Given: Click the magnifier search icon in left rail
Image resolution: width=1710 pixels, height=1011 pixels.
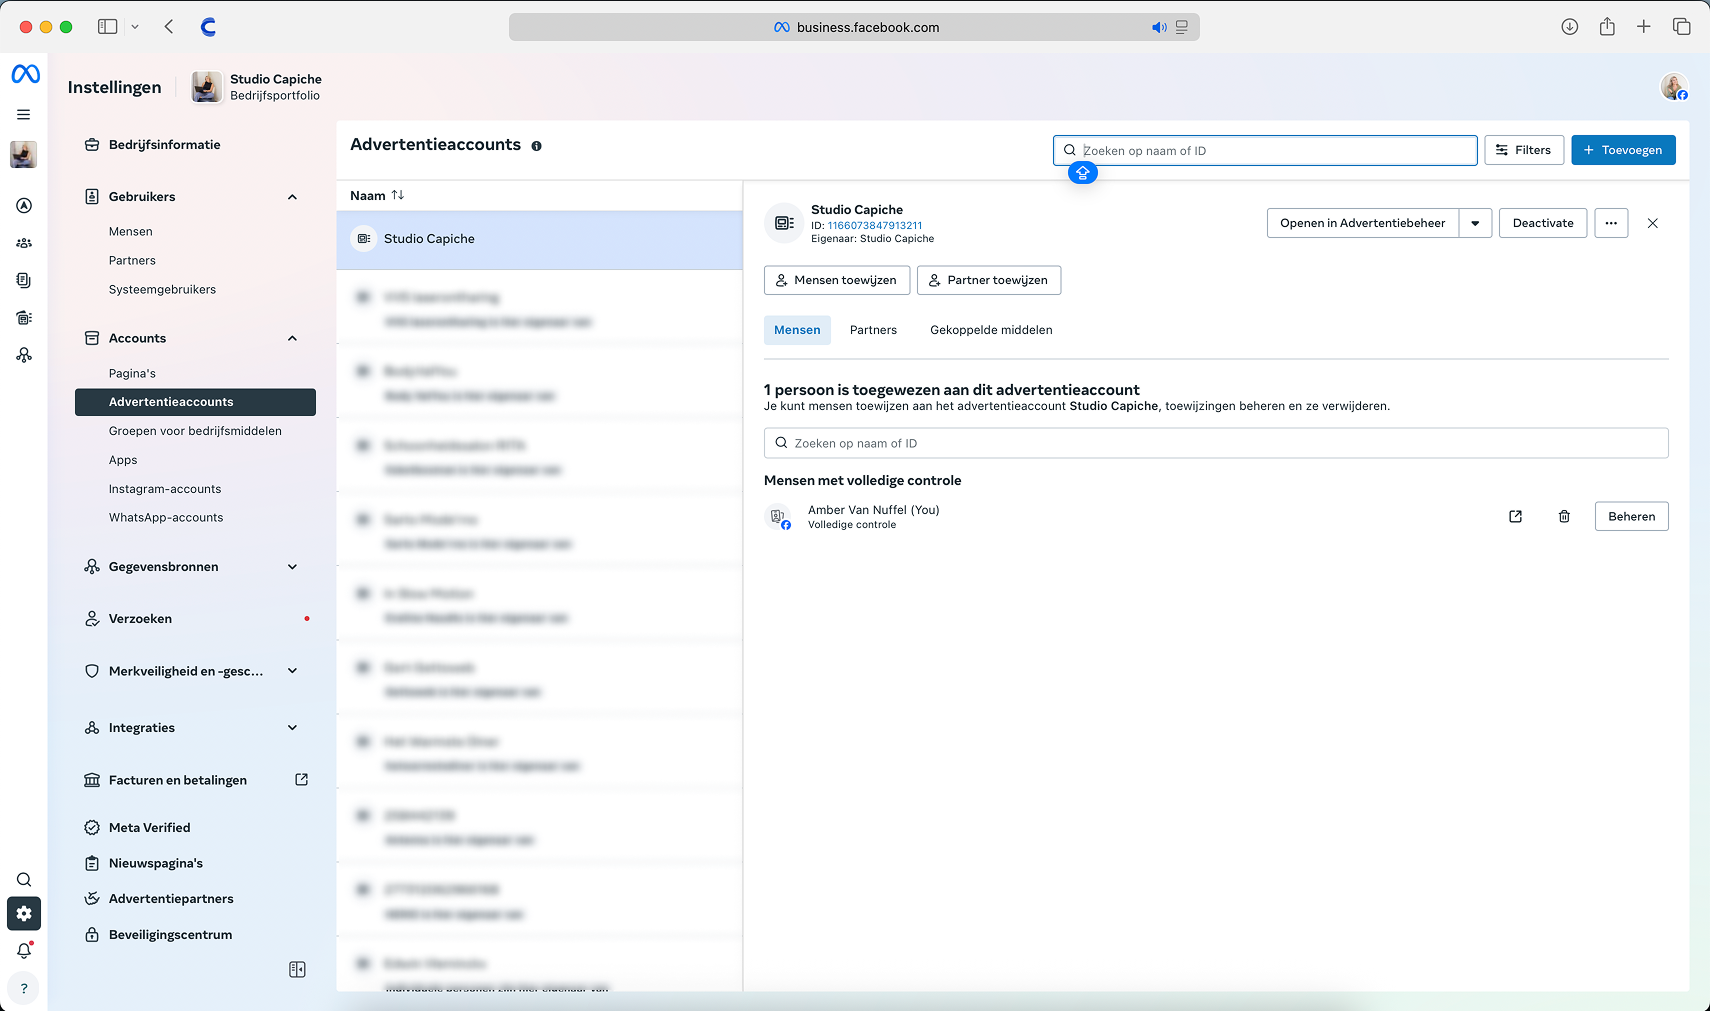Looking at the screenshot, I should coord(24,880).
